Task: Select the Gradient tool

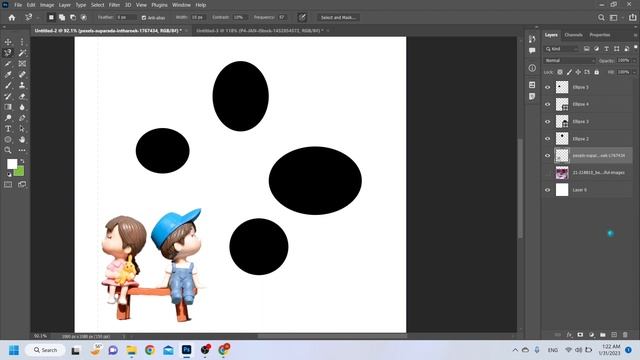Action: pyautogui.click(x=8, y=107)
